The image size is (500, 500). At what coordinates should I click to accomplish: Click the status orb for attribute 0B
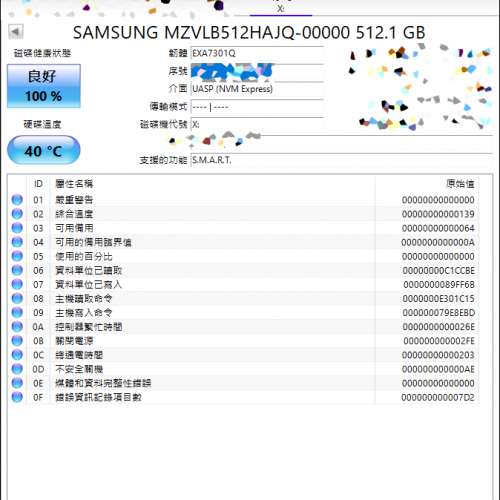click(17, 341)
